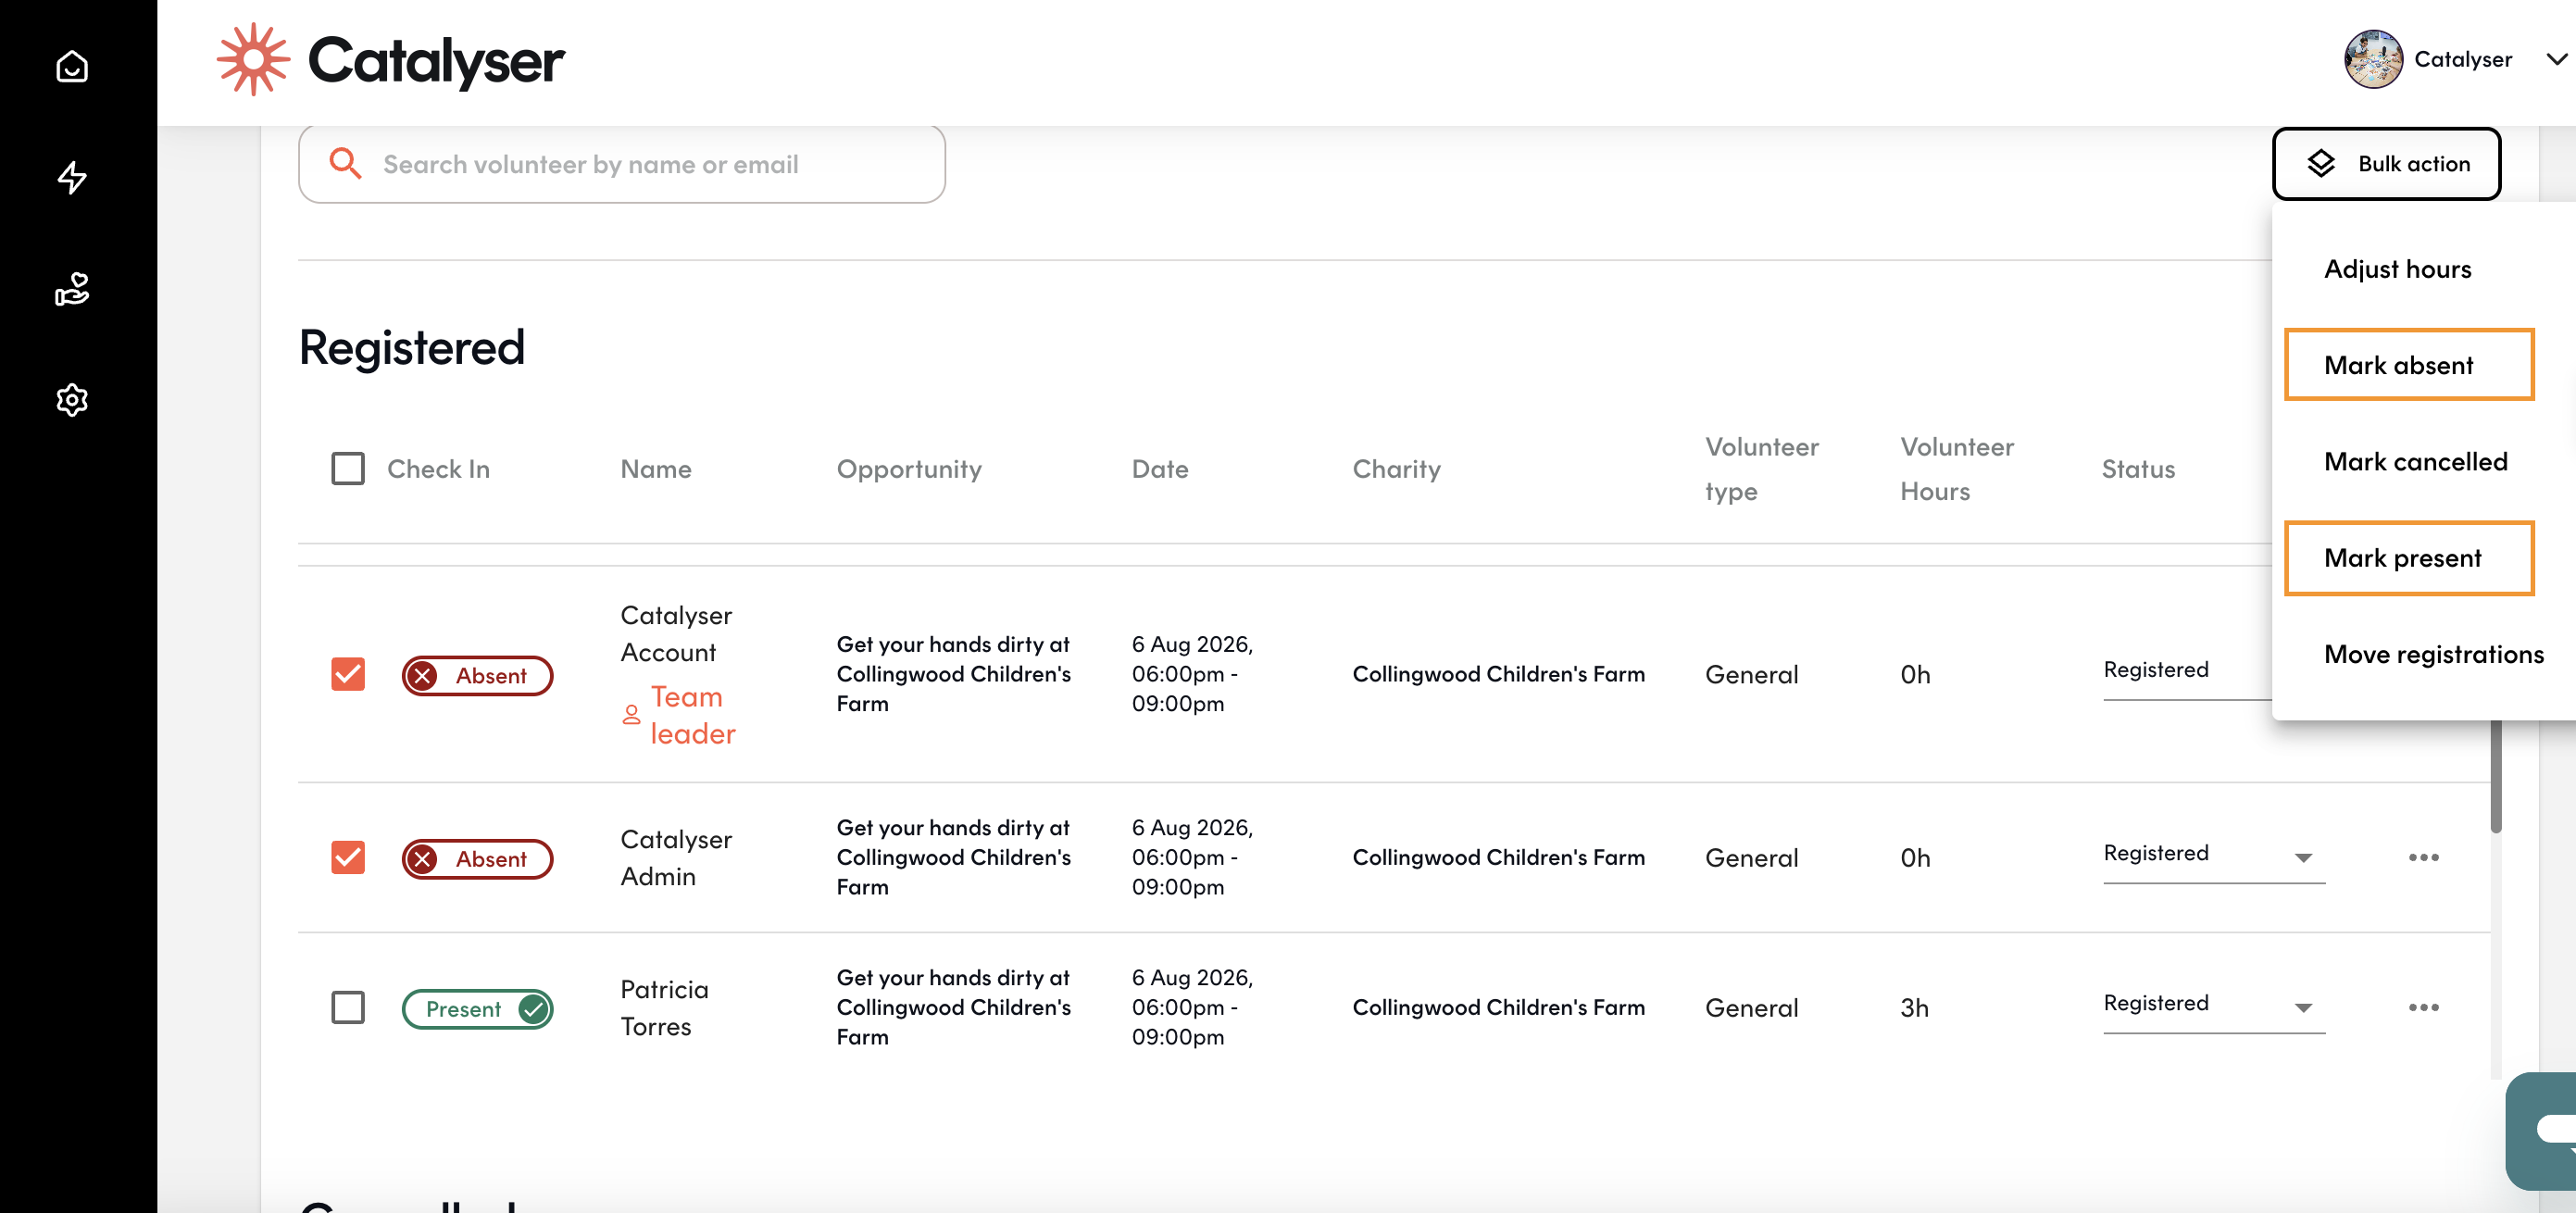The height and width of the screenshot is (1213, 2576).
Task: Click the Catalyser username in header
Action: pos(2462,60)
